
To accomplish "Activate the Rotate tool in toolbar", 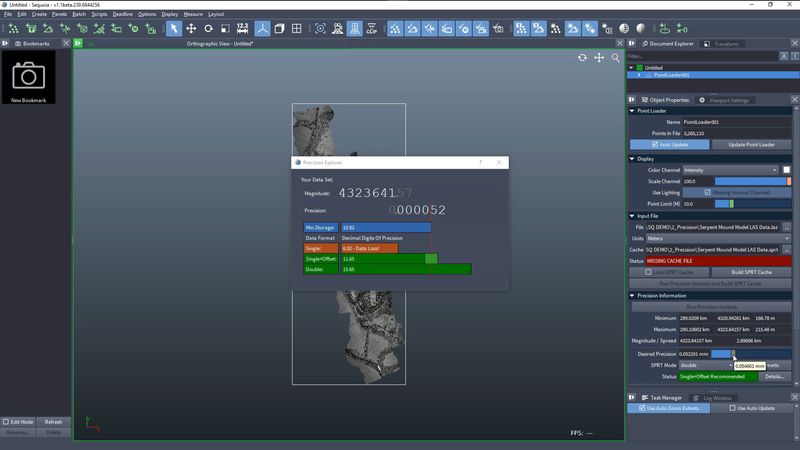I will 207,29.
